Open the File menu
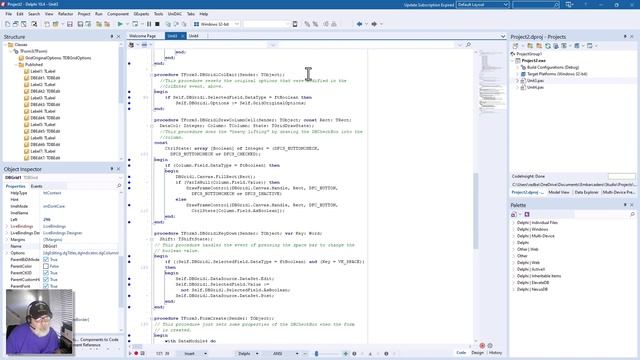640x360 pixels. 9,14
